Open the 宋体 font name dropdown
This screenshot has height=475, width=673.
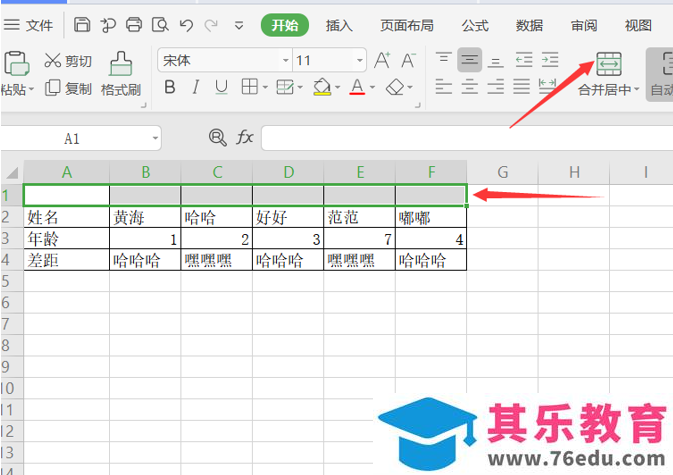285,60
